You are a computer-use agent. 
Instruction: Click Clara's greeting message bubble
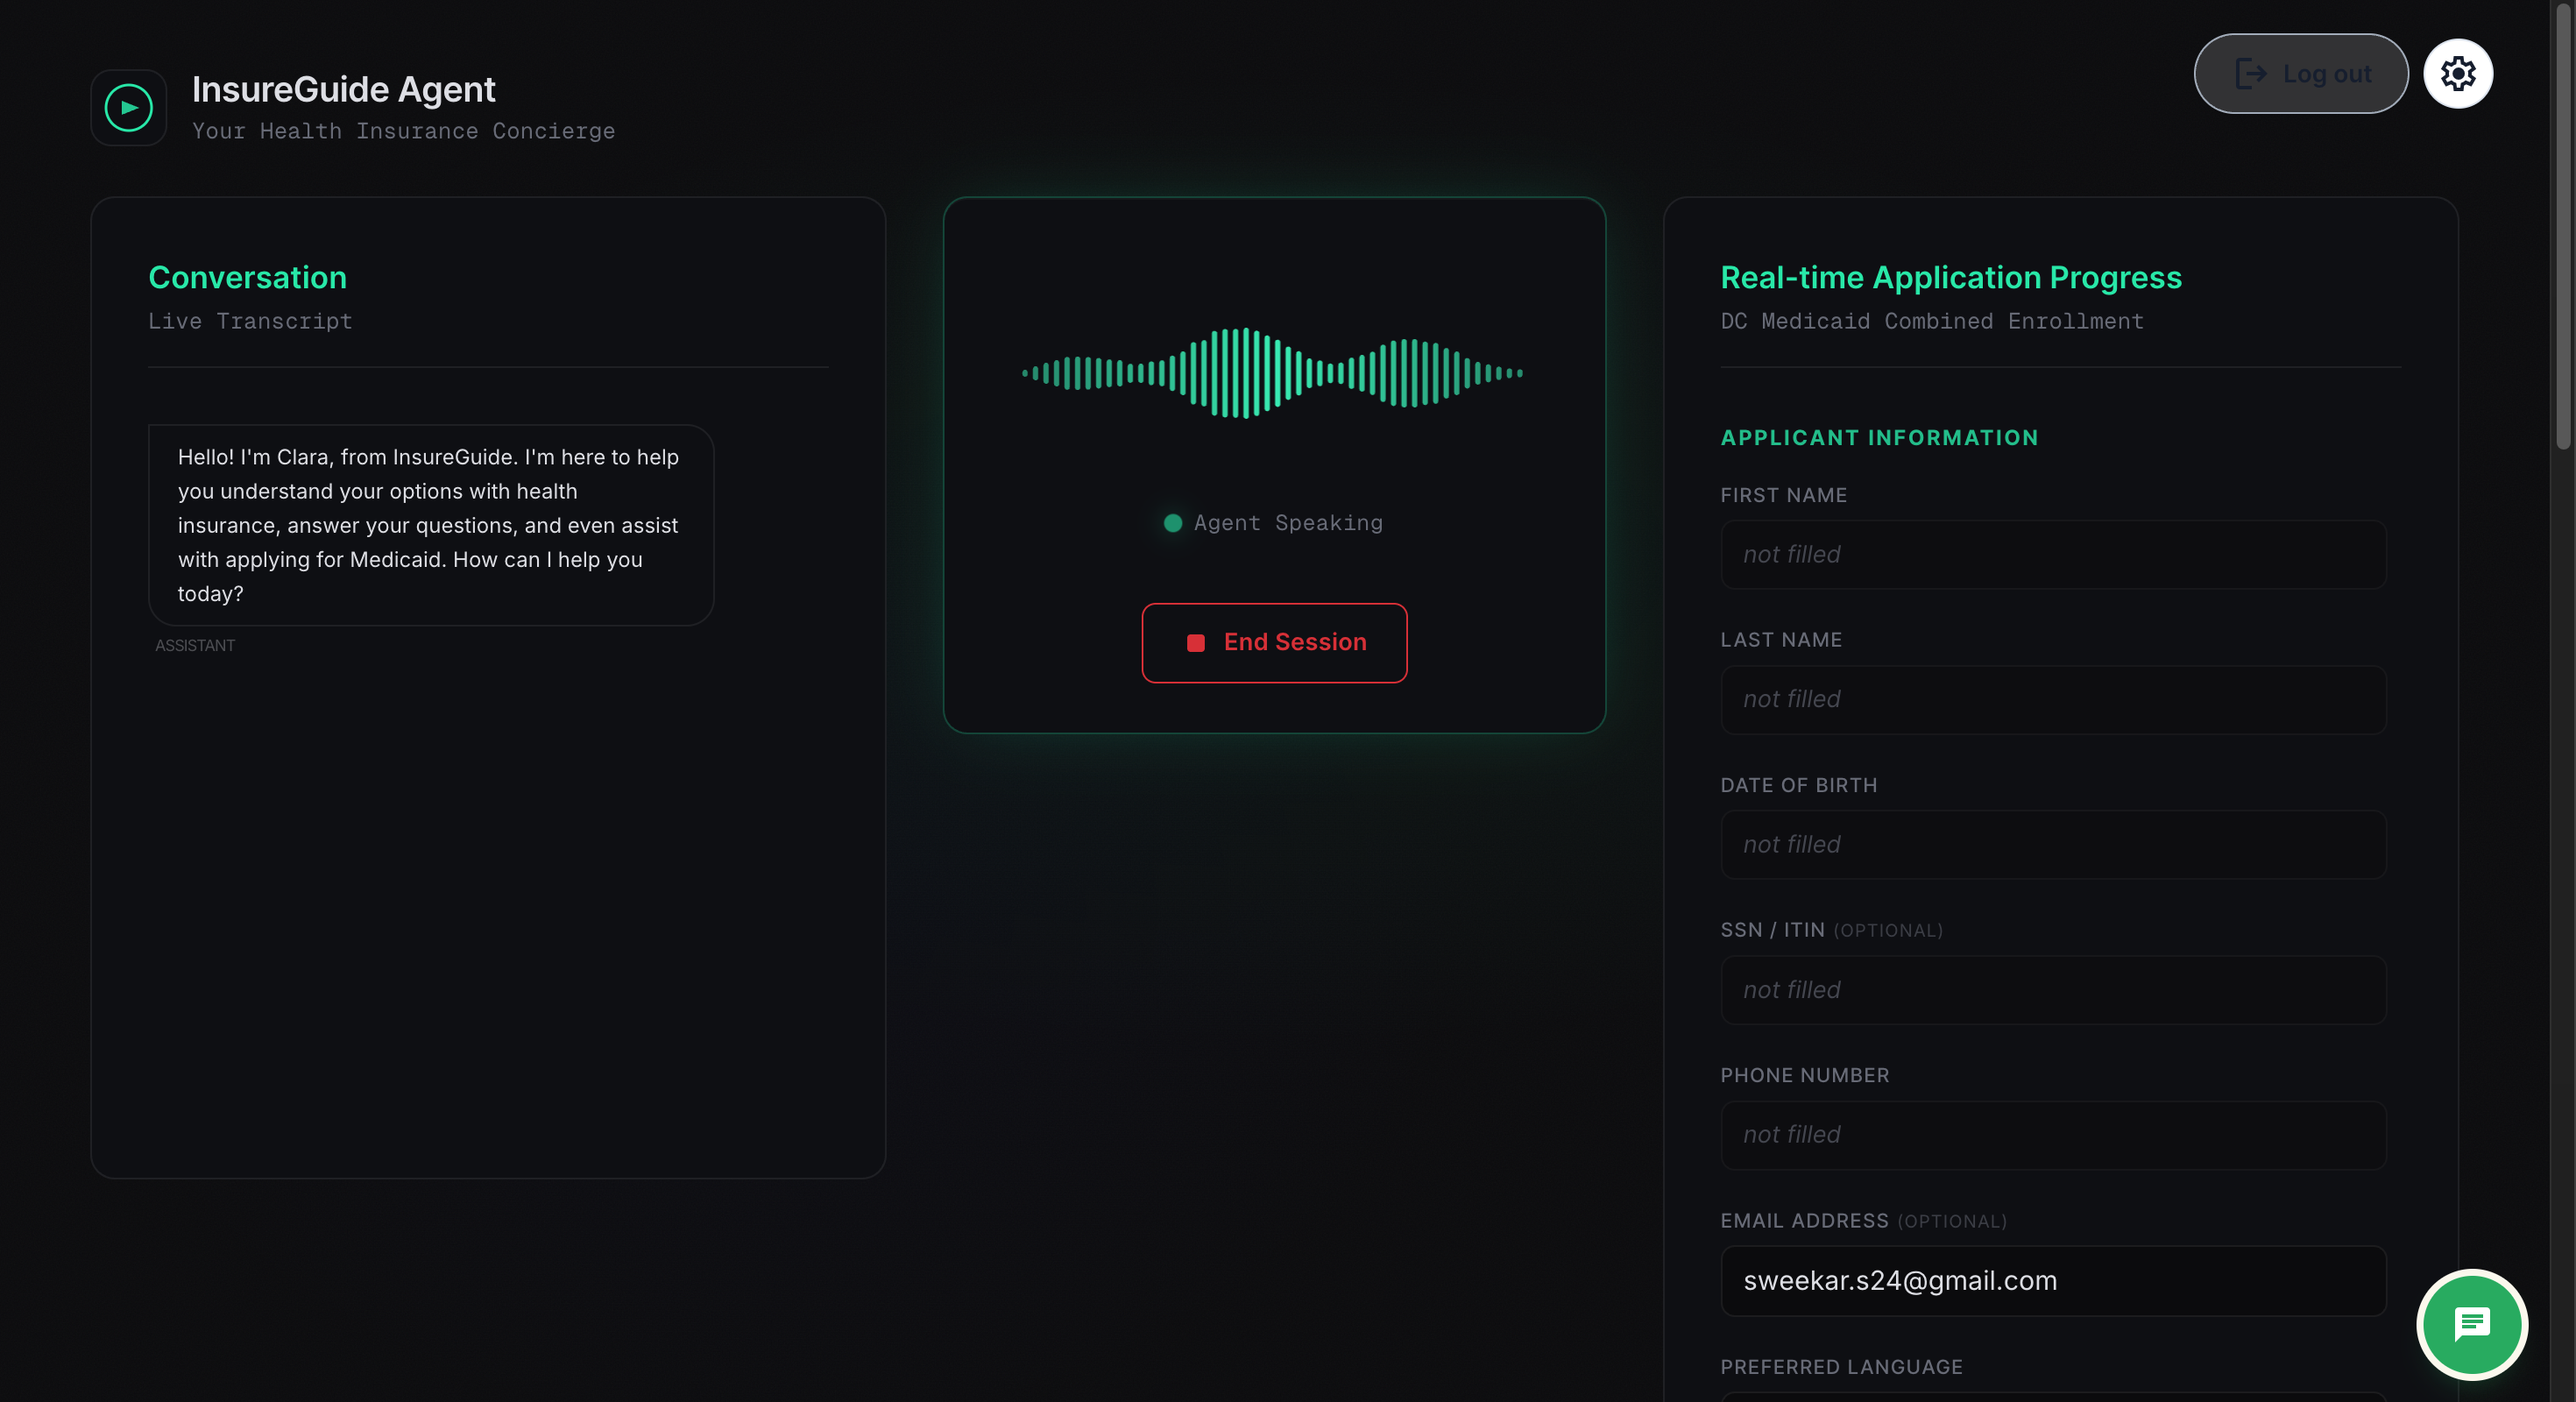tap(430, 525)
